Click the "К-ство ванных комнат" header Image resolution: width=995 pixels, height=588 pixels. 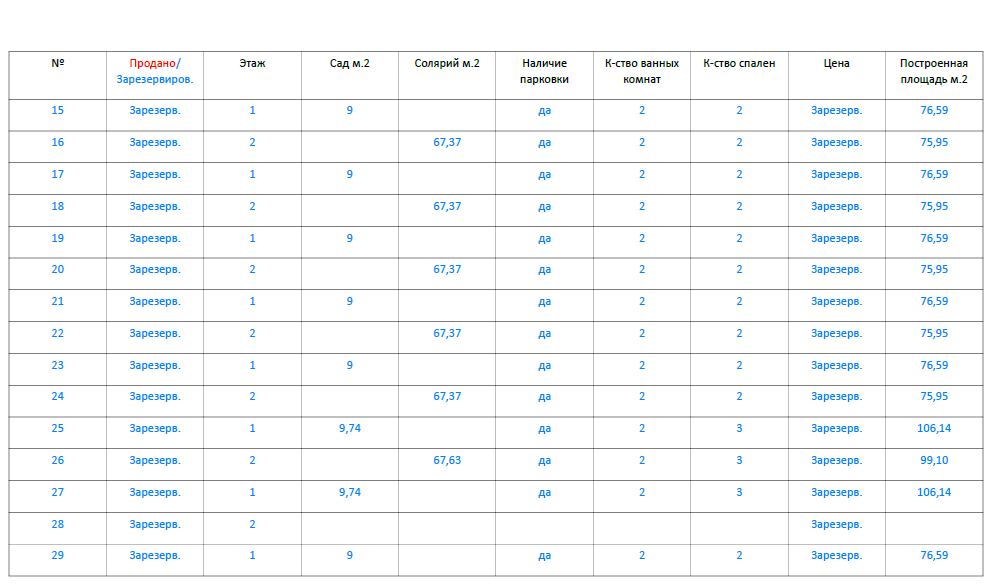[642, 71]
